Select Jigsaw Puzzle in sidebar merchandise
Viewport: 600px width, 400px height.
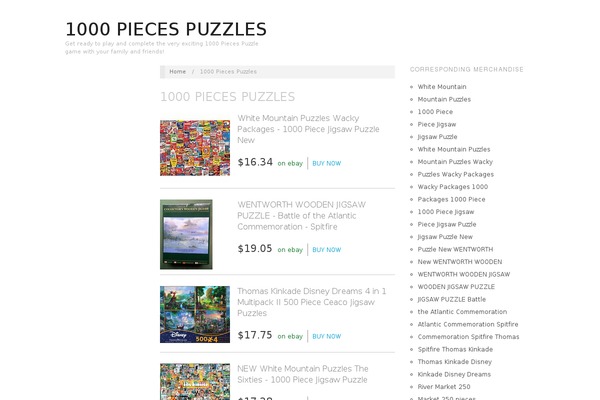[437, 137]
